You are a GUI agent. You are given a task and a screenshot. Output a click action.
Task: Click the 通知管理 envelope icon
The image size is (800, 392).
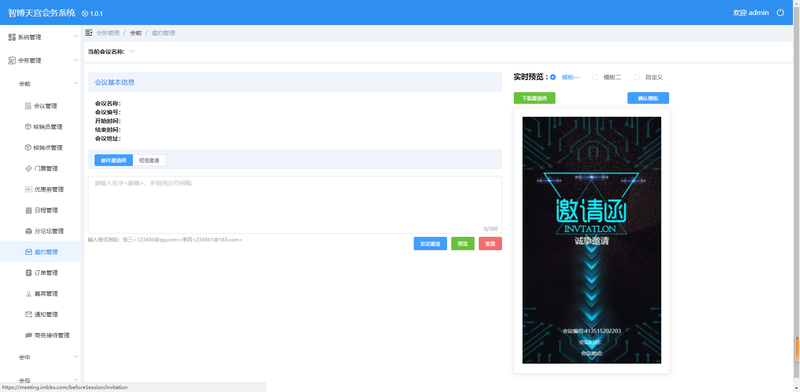pos(28,314)
